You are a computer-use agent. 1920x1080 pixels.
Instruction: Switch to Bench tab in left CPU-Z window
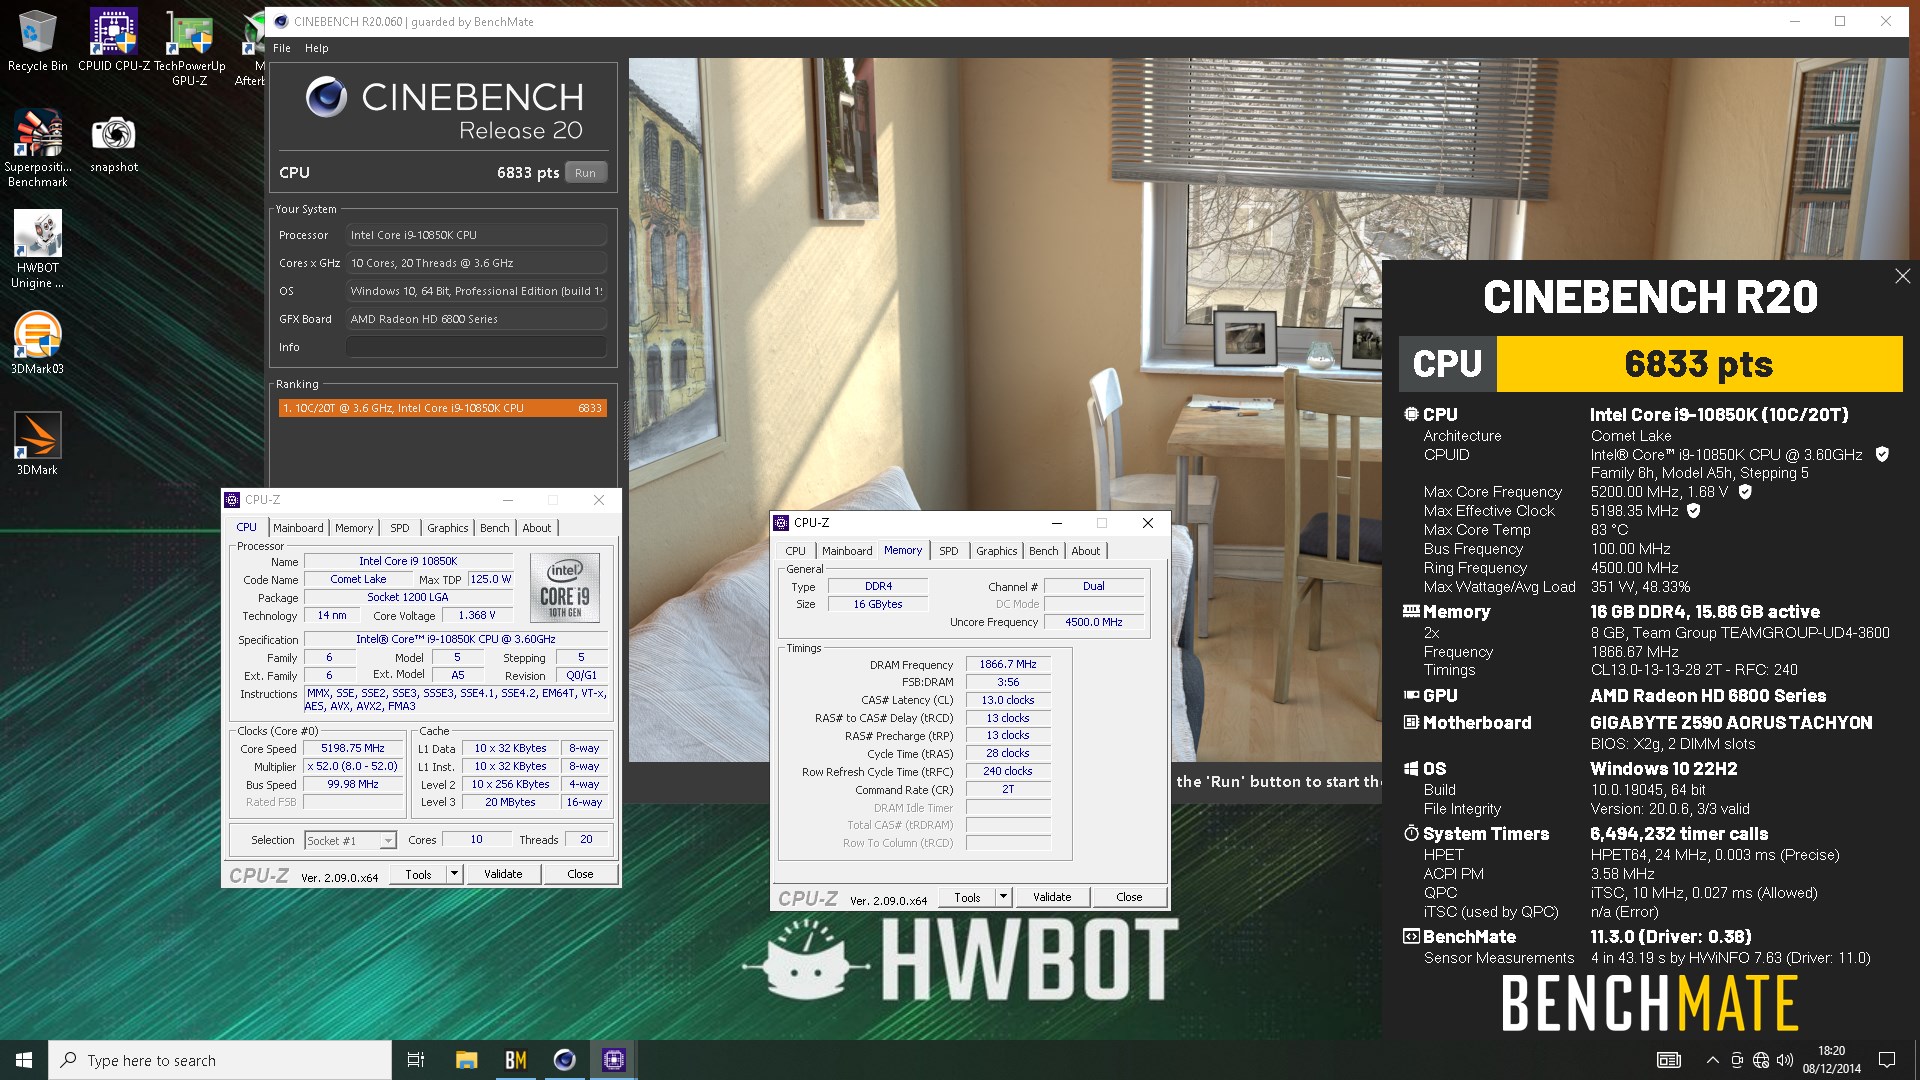click(x=494, y=528)
